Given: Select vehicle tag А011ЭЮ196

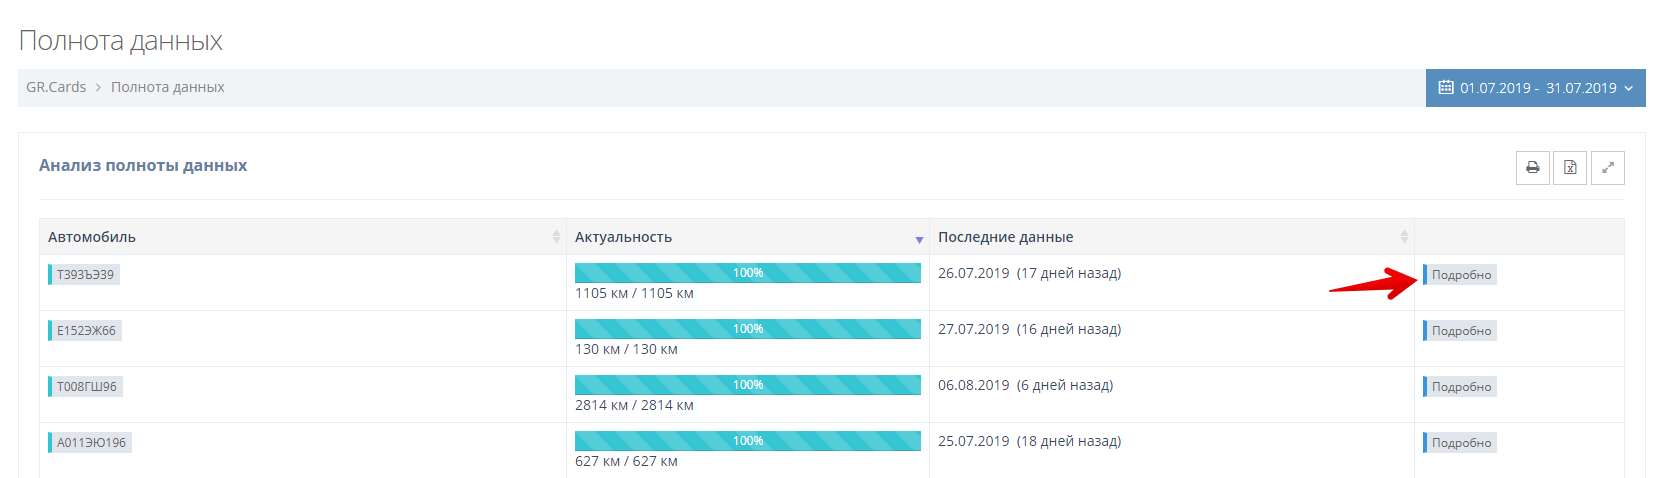Looking at the screenshot, I should [x=91, y=443].
